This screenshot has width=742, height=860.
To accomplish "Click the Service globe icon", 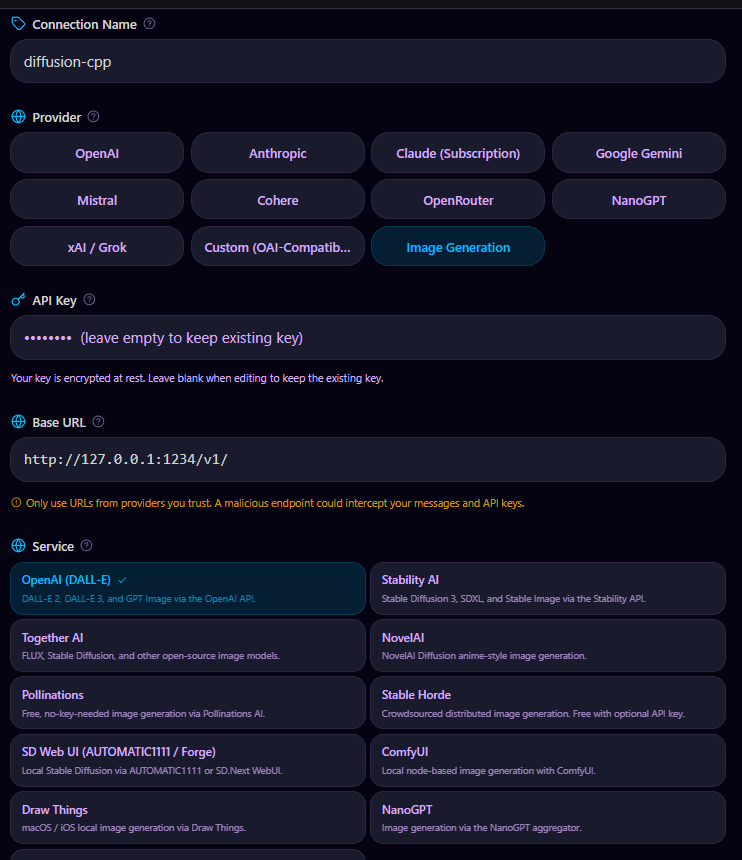I will point(18,546).
